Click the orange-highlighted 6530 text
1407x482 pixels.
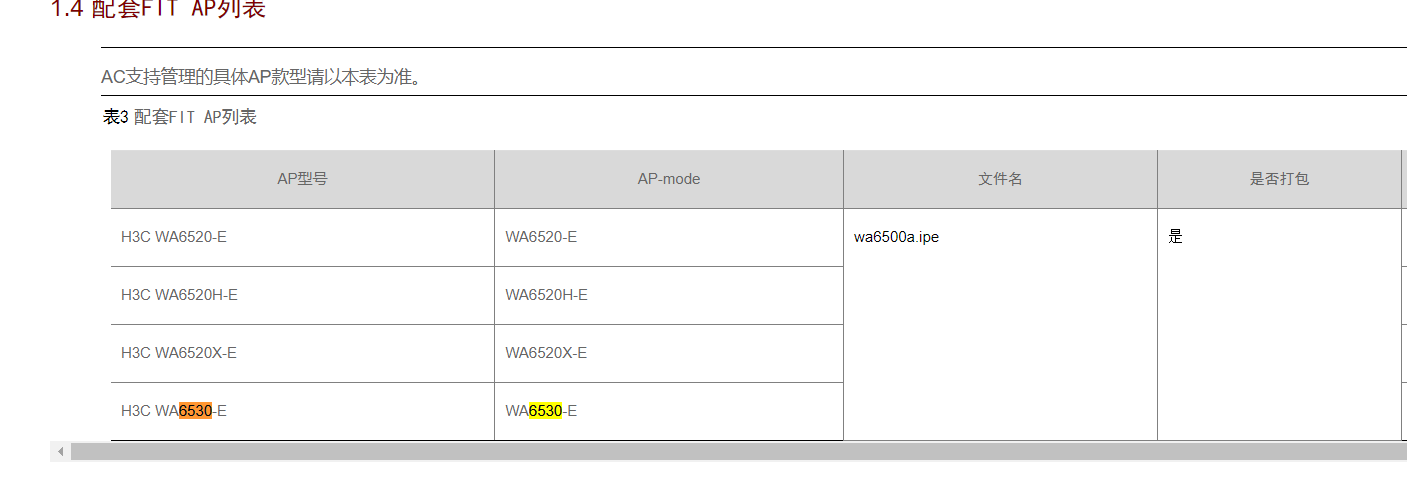195,411
